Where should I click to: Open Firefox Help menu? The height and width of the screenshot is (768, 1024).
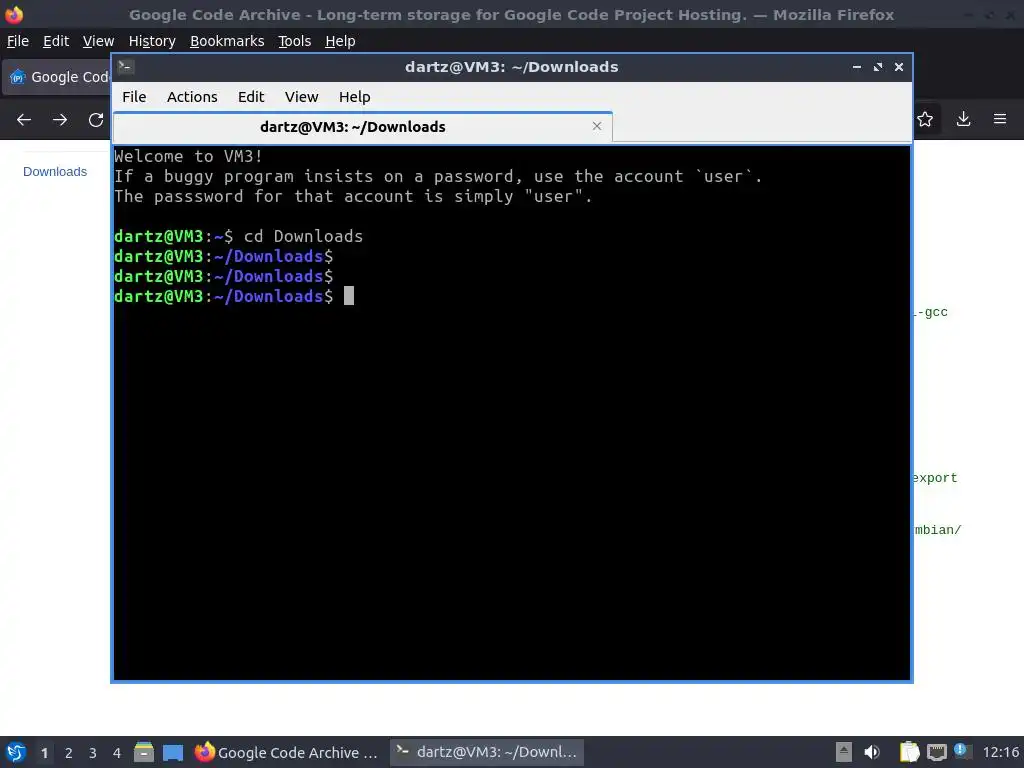pyautogui.click(x=340, y=41)
